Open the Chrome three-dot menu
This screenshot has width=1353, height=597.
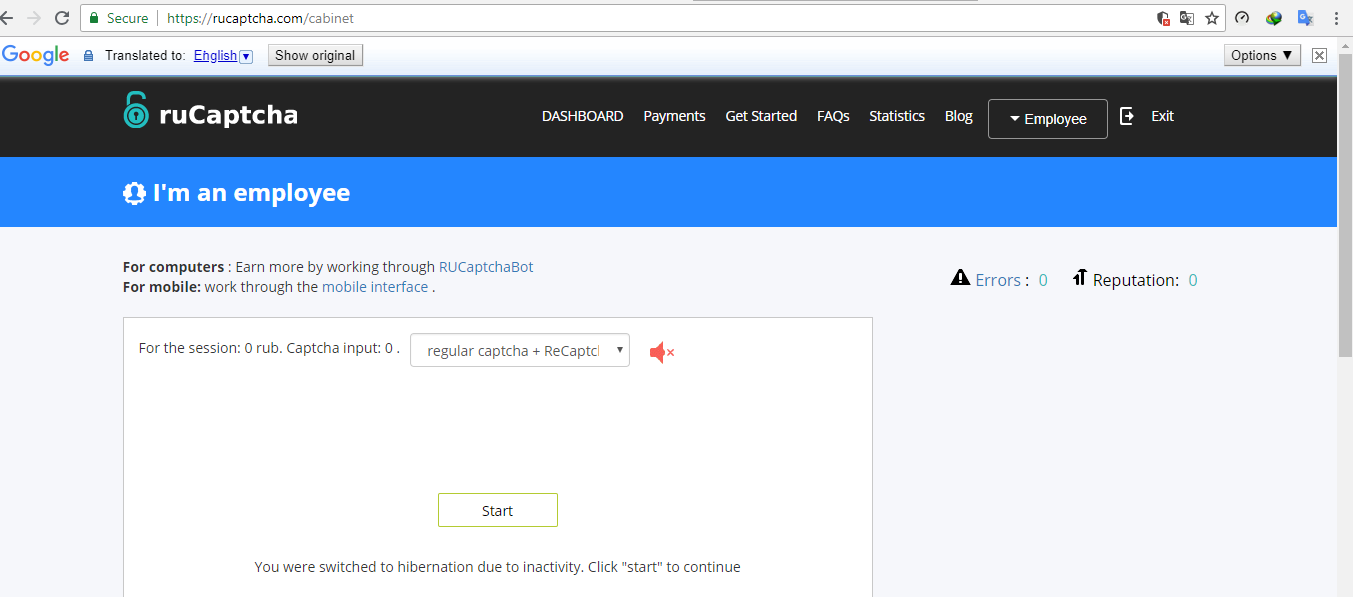pyautogui.click(x=1336, y=18)
